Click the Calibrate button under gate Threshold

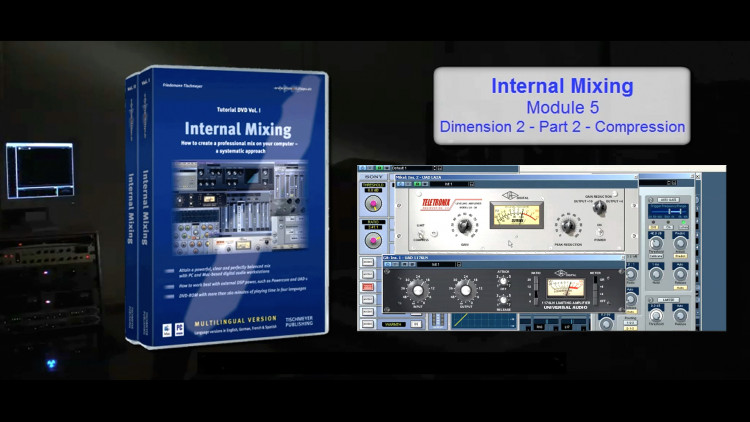(656, 256)
